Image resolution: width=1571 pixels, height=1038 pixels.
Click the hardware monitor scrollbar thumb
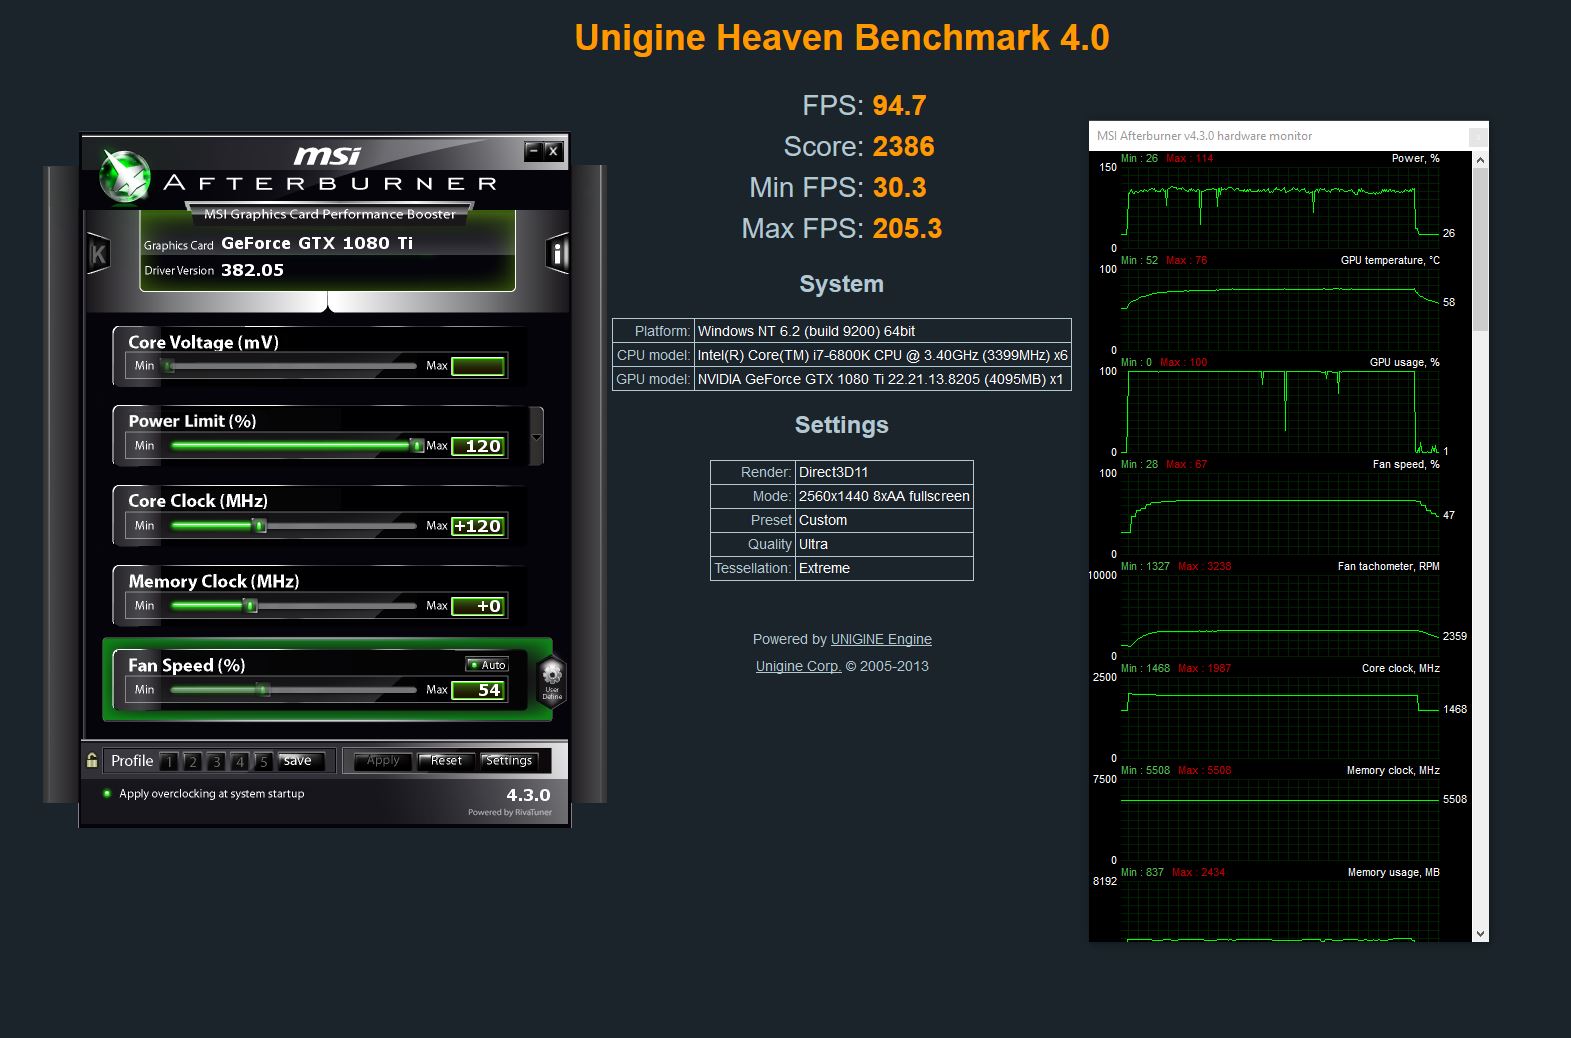[1480, 249]
